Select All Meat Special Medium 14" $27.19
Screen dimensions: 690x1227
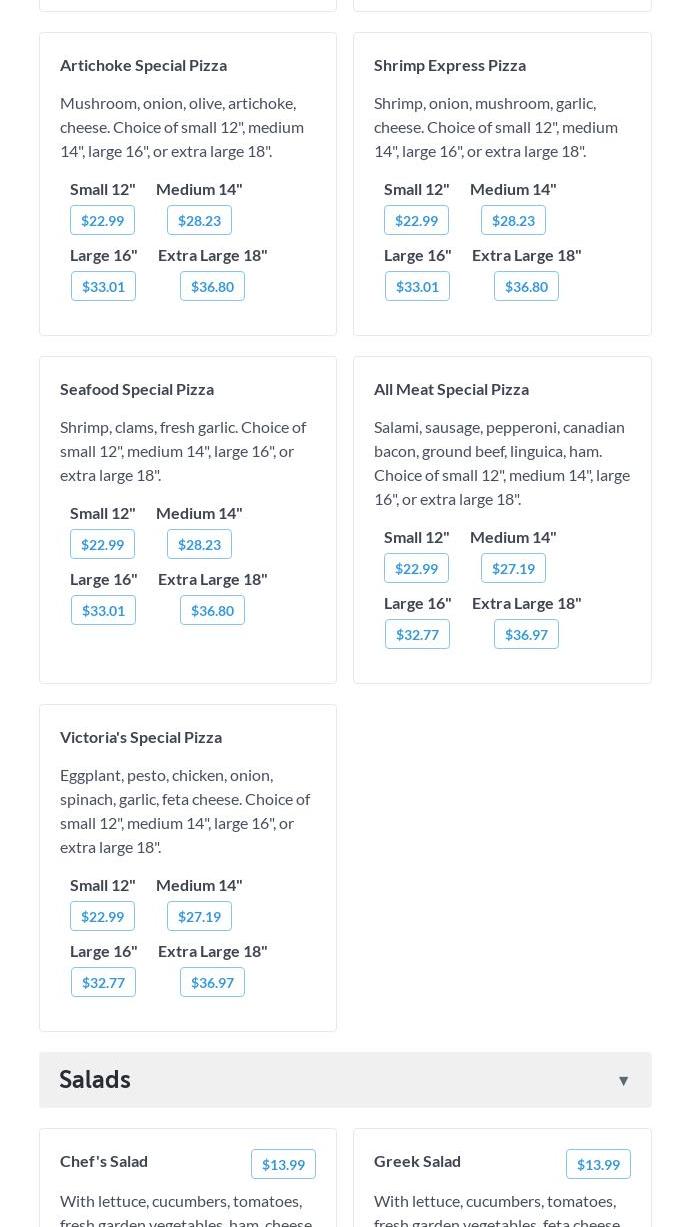click(x=513, y=568)
